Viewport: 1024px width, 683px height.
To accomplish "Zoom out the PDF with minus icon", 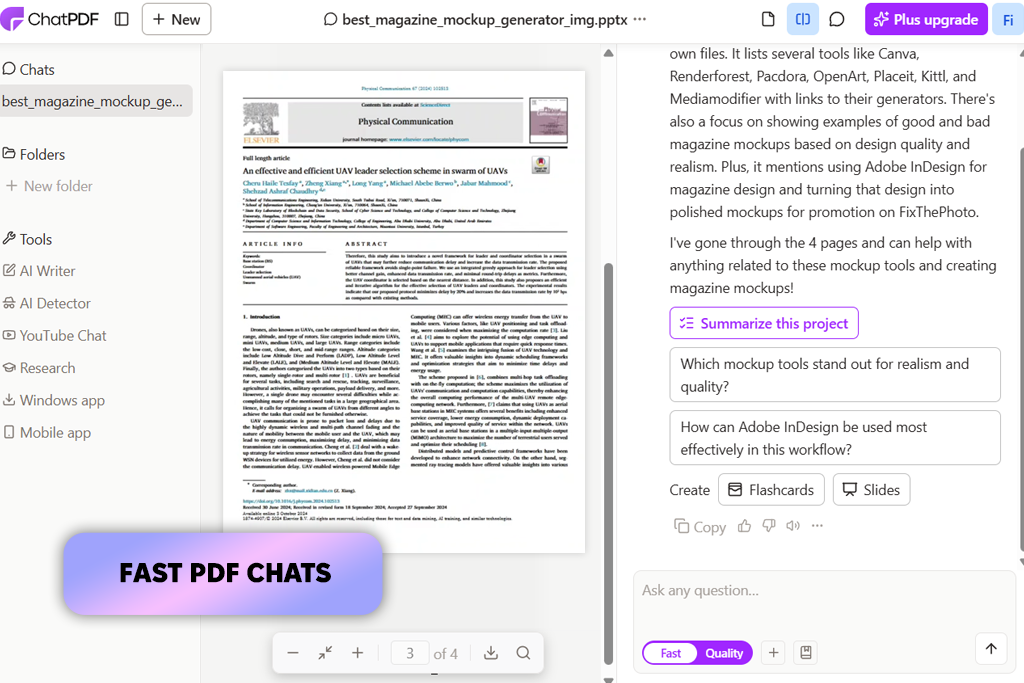I will [293, 653].
